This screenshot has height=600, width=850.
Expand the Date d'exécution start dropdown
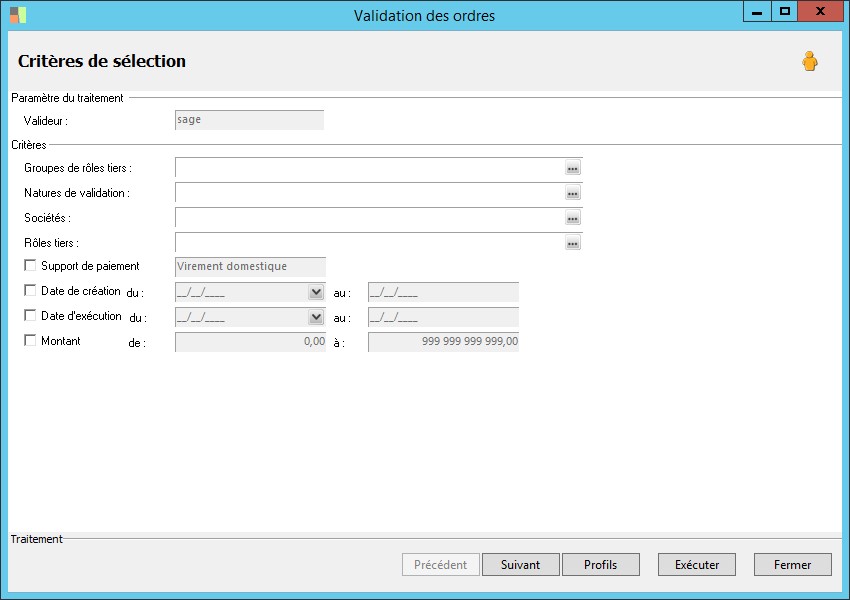(x=316, y=317)
